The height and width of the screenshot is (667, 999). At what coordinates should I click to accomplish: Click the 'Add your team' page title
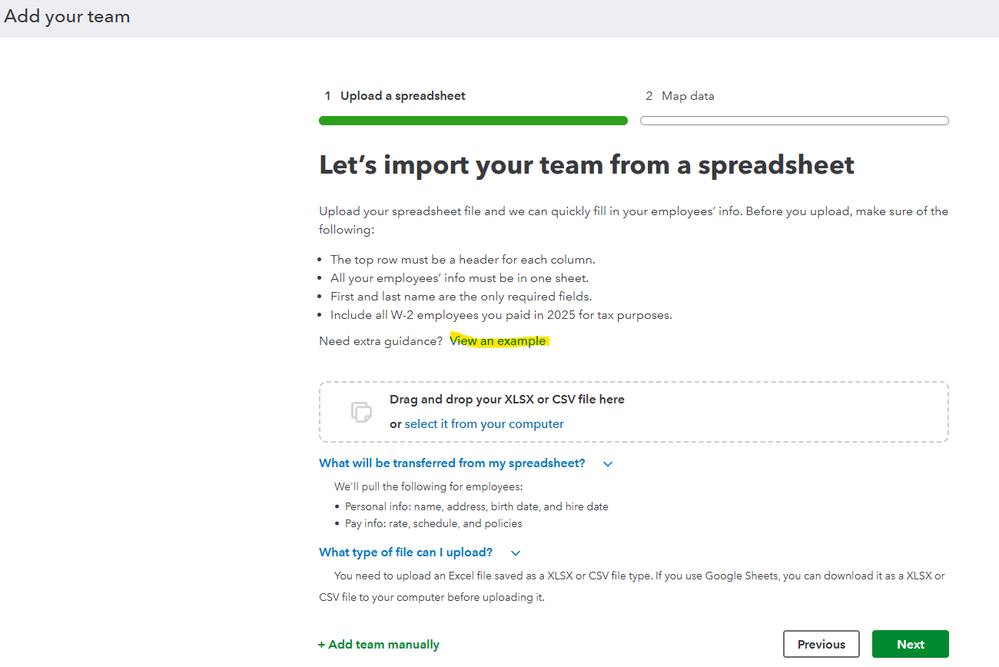67,17
